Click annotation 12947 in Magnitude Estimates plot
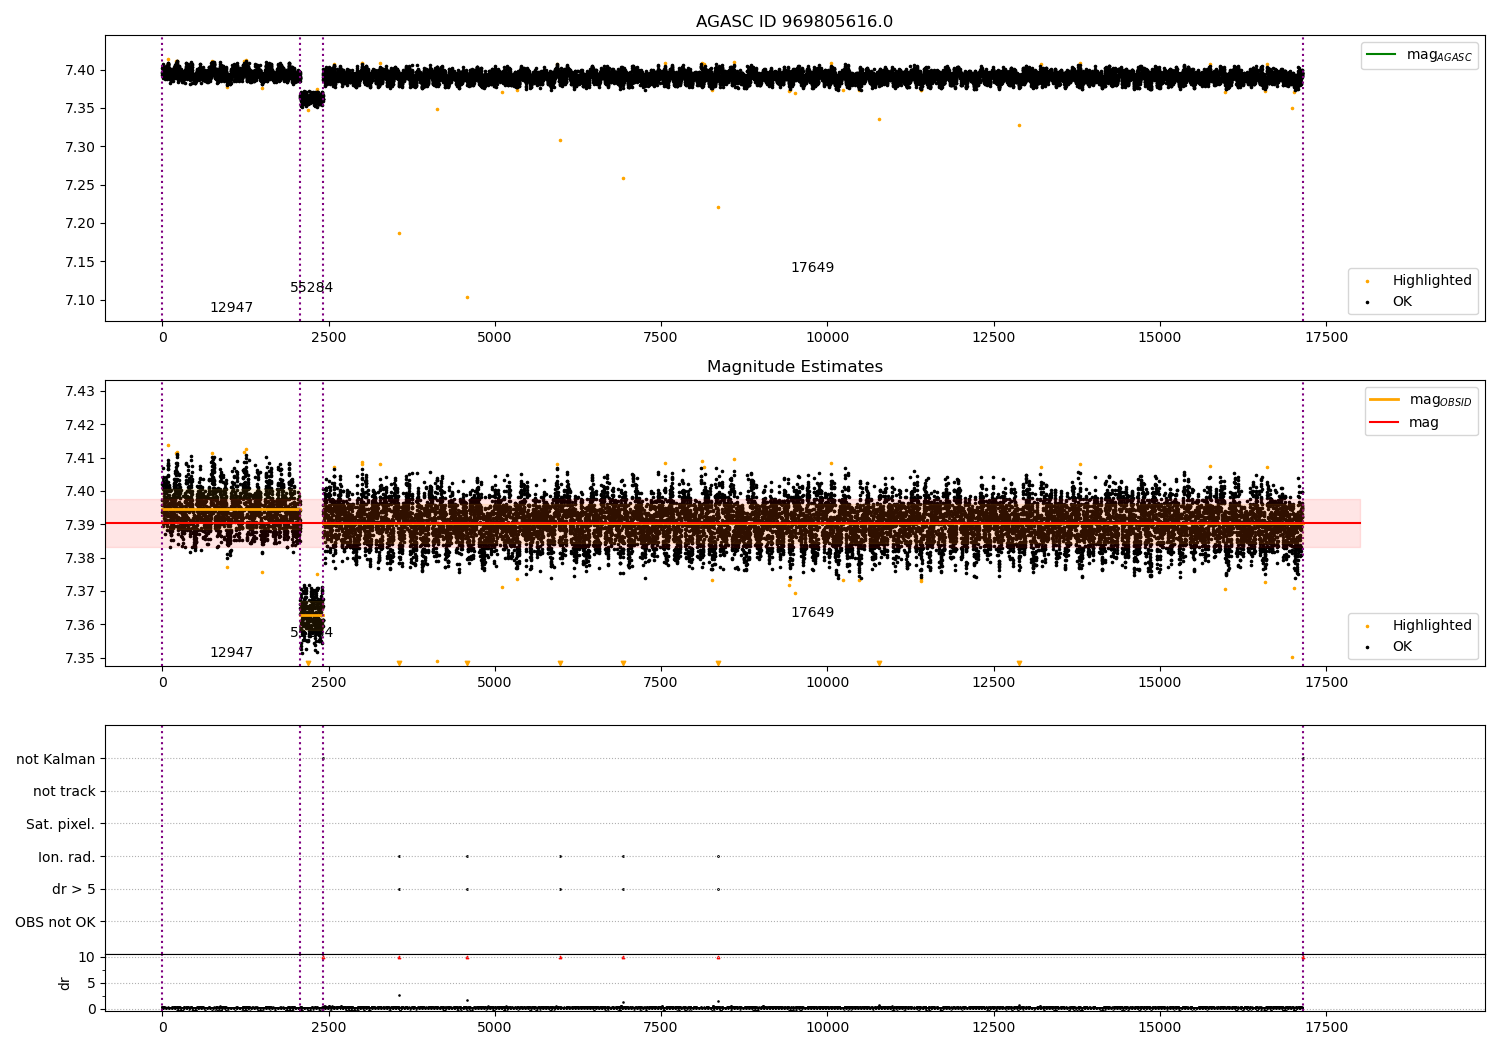The width and height of the screenshot is (1500, 1050). pyautogui.click(x=231, y=653)
